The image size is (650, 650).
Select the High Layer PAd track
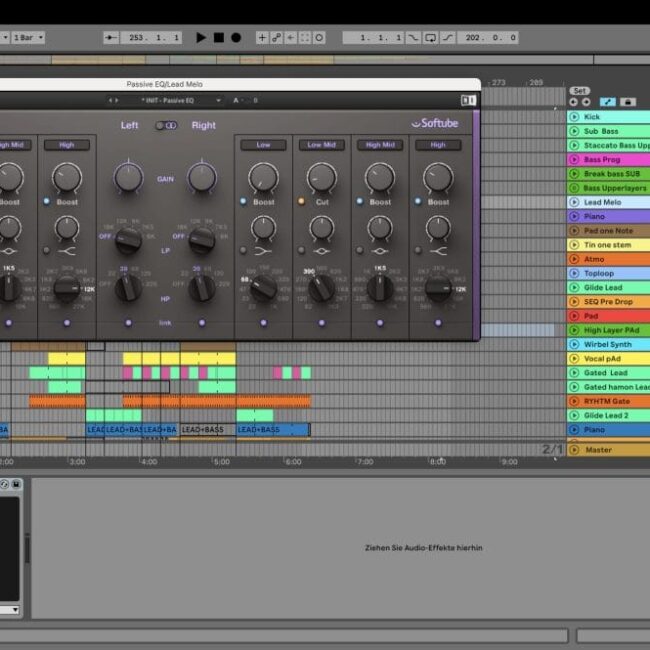[612, 330]
